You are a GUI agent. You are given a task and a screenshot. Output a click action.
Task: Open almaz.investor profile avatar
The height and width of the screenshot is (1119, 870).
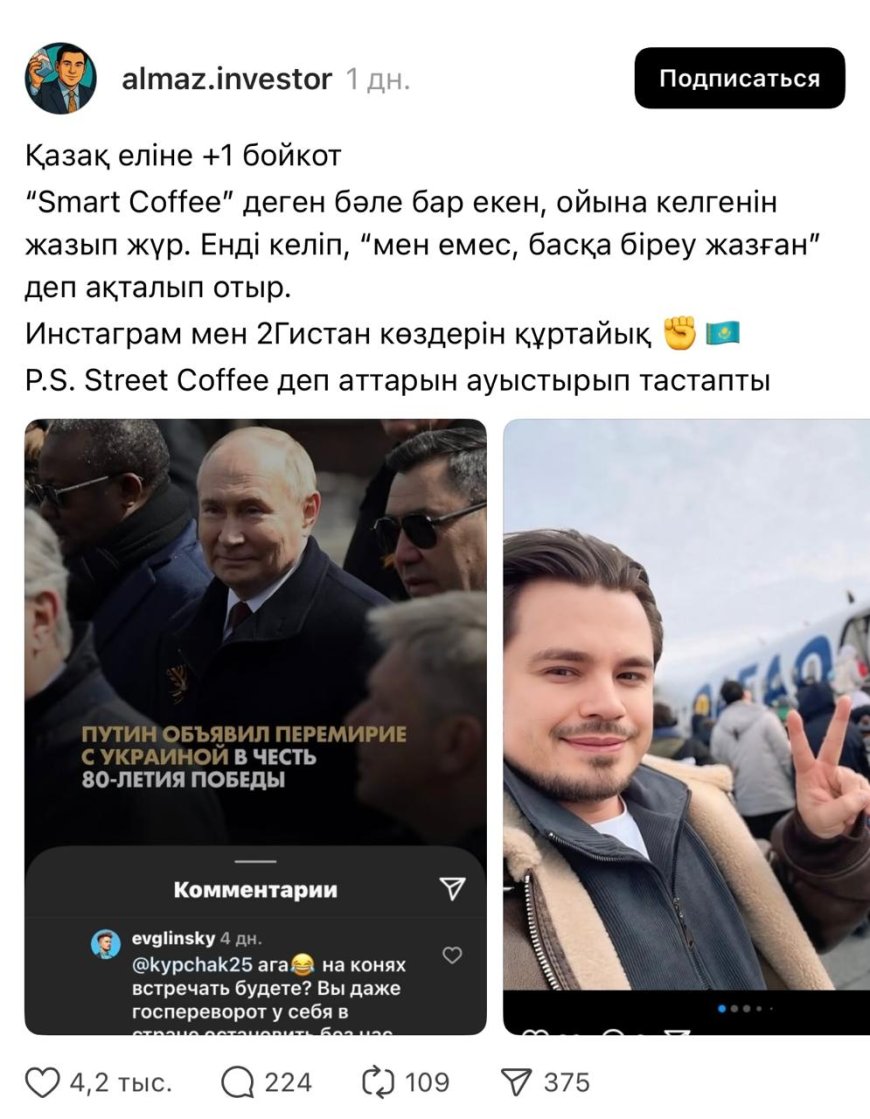click(x=61, y=78)
